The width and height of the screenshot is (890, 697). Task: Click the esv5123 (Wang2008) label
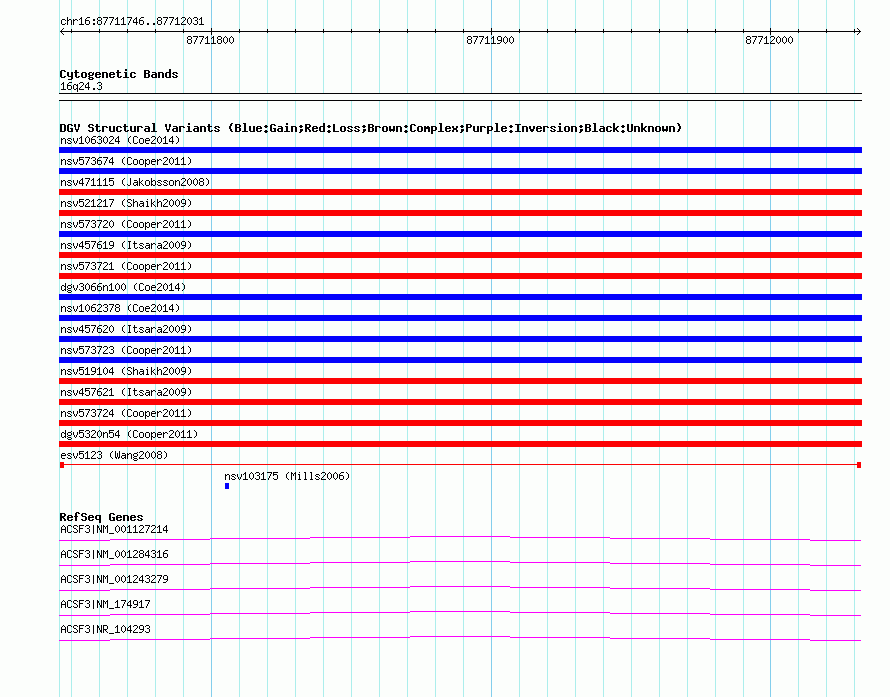[x=114, y=455]
